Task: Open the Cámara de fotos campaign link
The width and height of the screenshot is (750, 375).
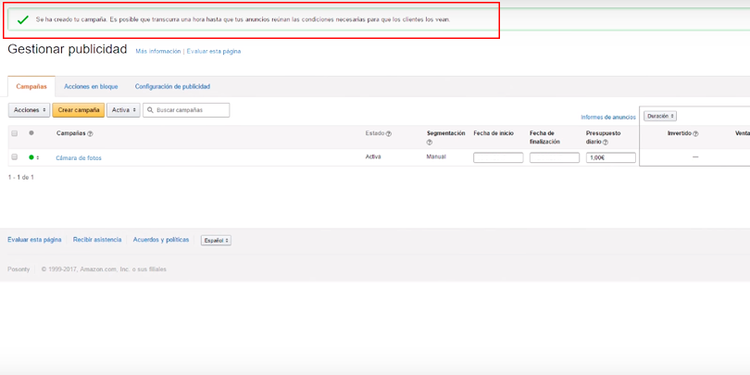Action: point(78,158)
